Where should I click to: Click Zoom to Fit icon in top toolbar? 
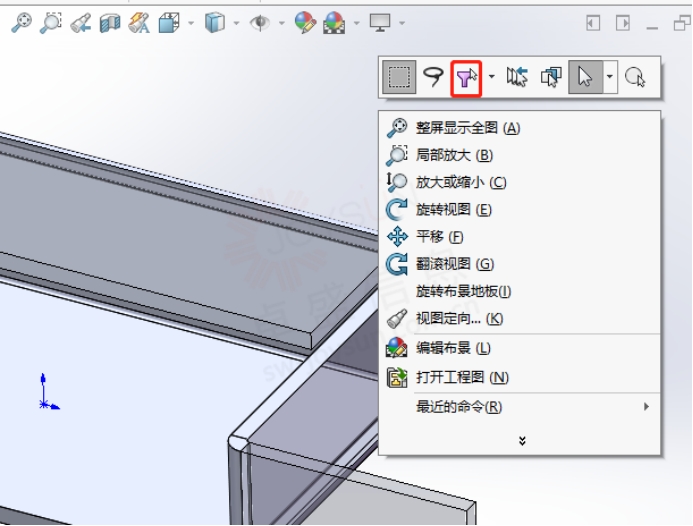22,22
